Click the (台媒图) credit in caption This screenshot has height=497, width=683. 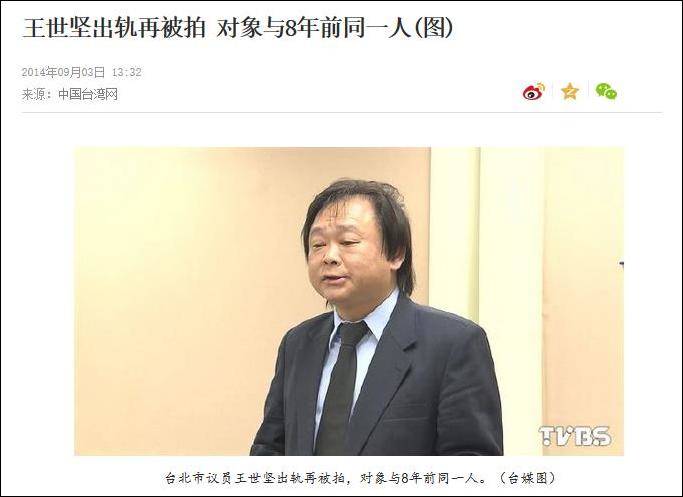526,478
